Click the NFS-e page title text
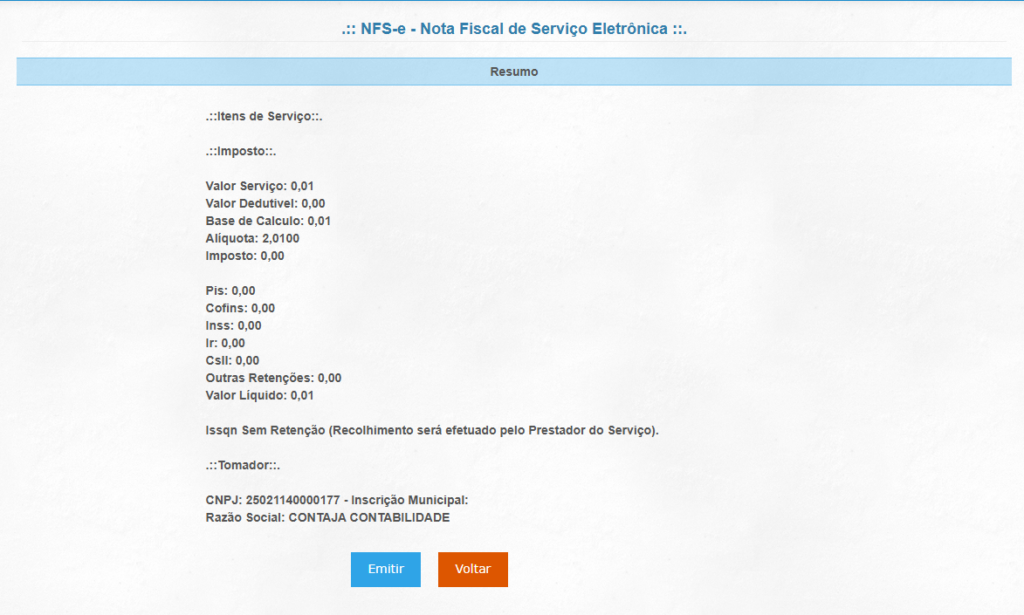The image size is (1024, 615). click(x=513, y=29)
